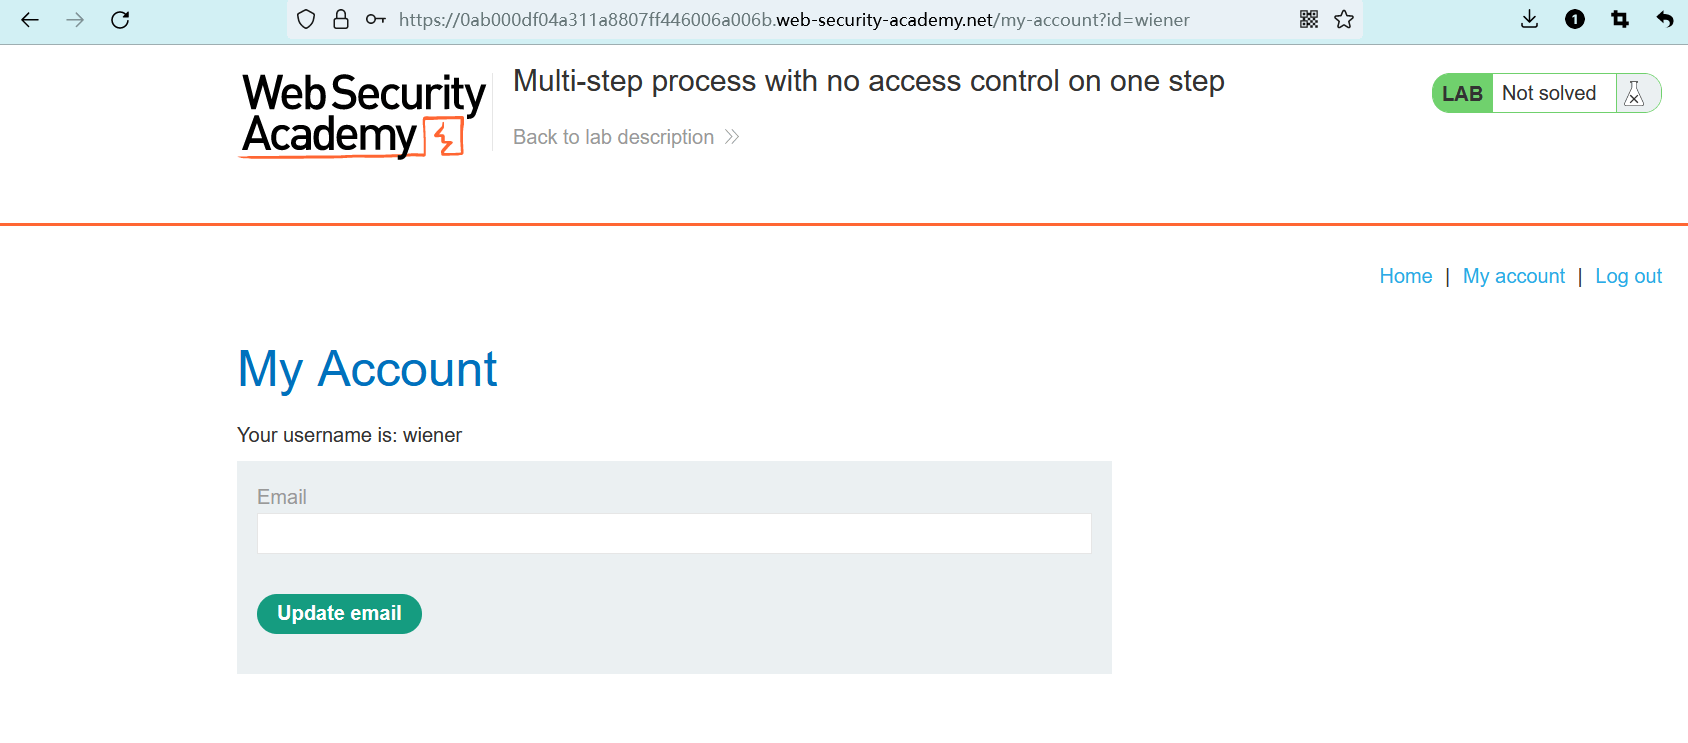Open the QR code generator icon
This screenshot has height=743, width=1688.
click(x=1309, y=20)
